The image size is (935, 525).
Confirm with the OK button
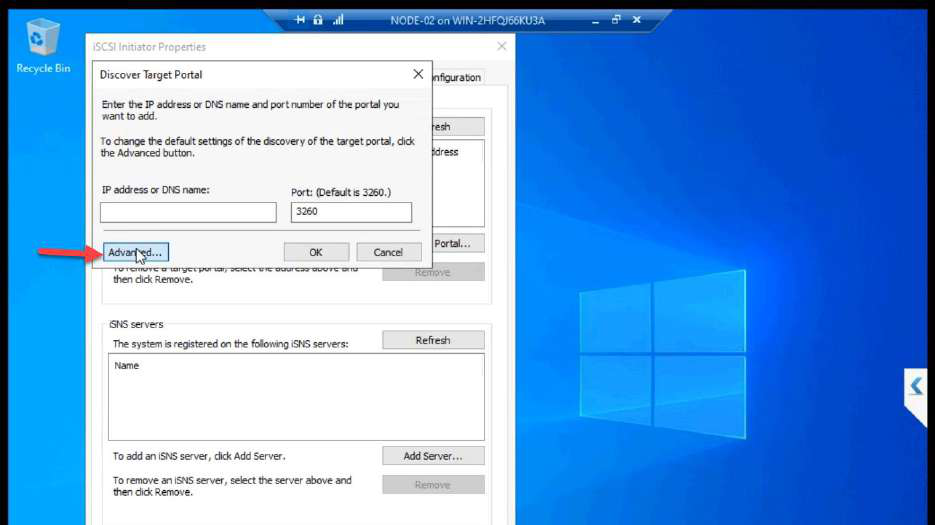pos(316,252)
